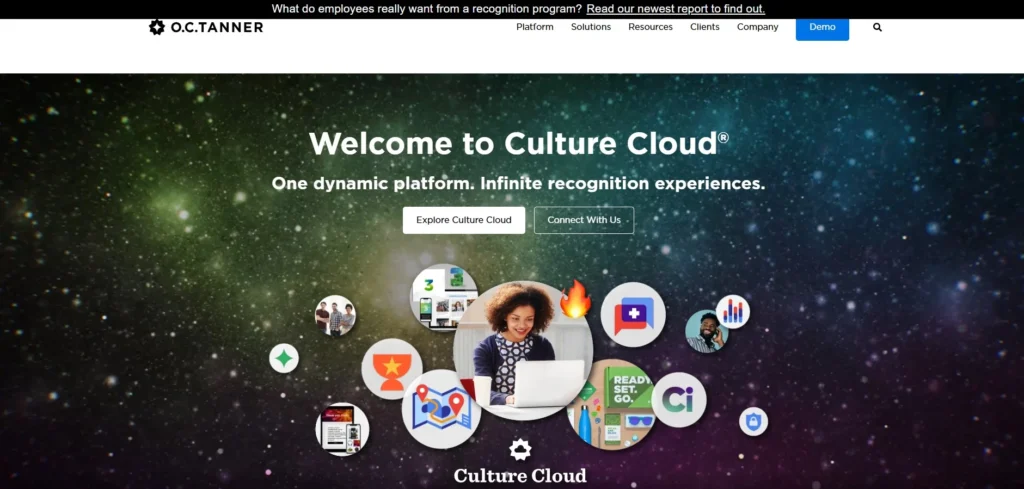Open the trophy star bubble icon
This screenshot has height=489, width=1024.
click(x=392, y=369)
